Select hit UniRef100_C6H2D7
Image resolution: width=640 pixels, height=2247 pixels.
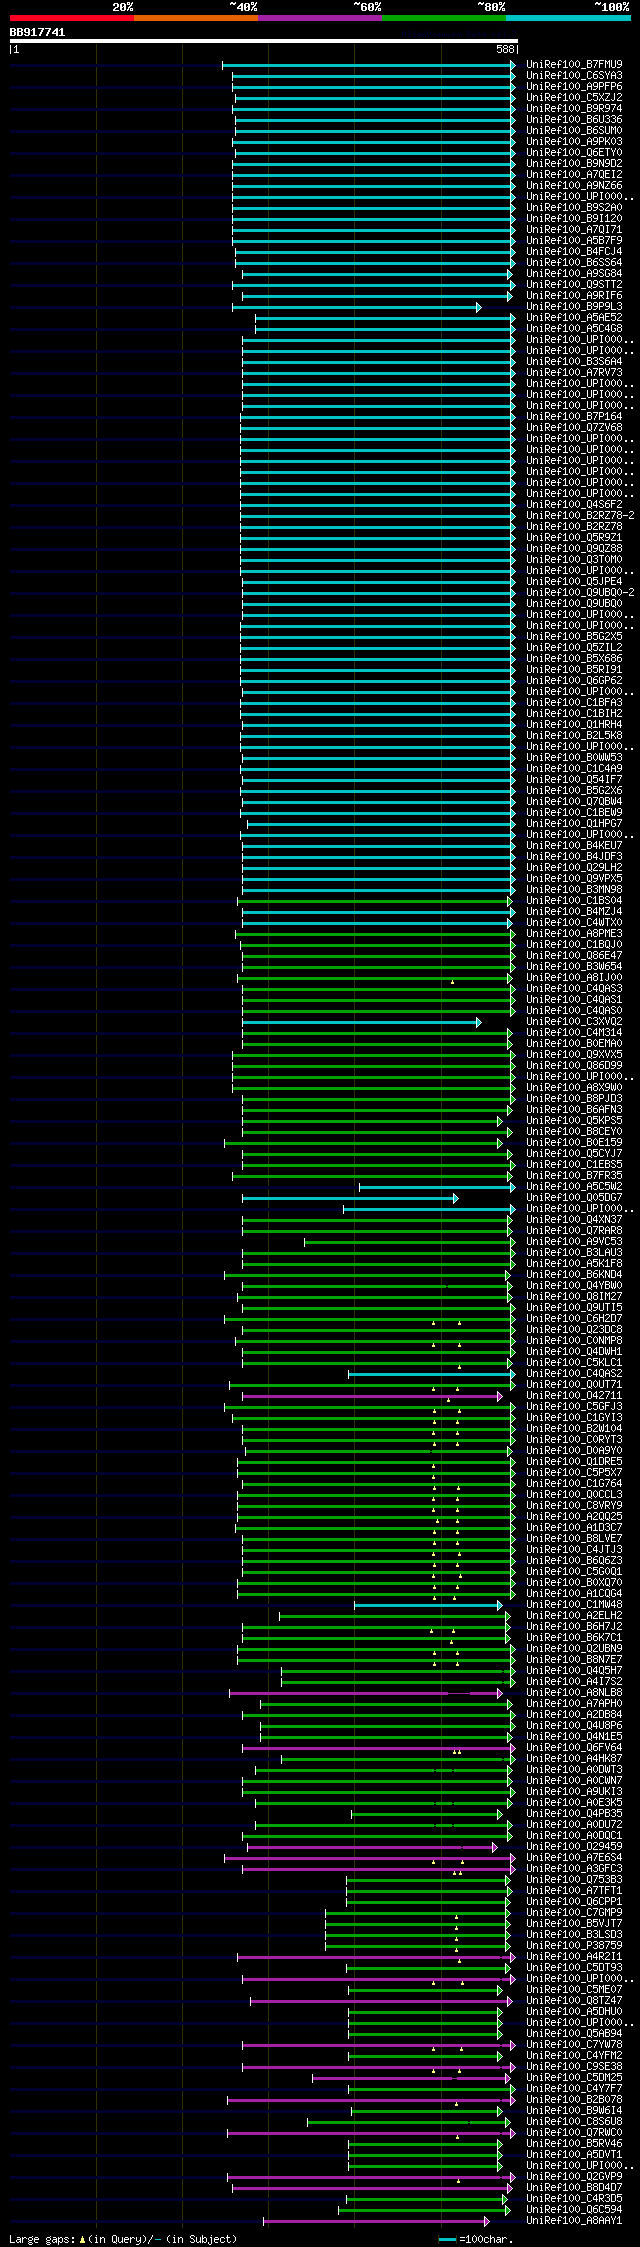574,1318
